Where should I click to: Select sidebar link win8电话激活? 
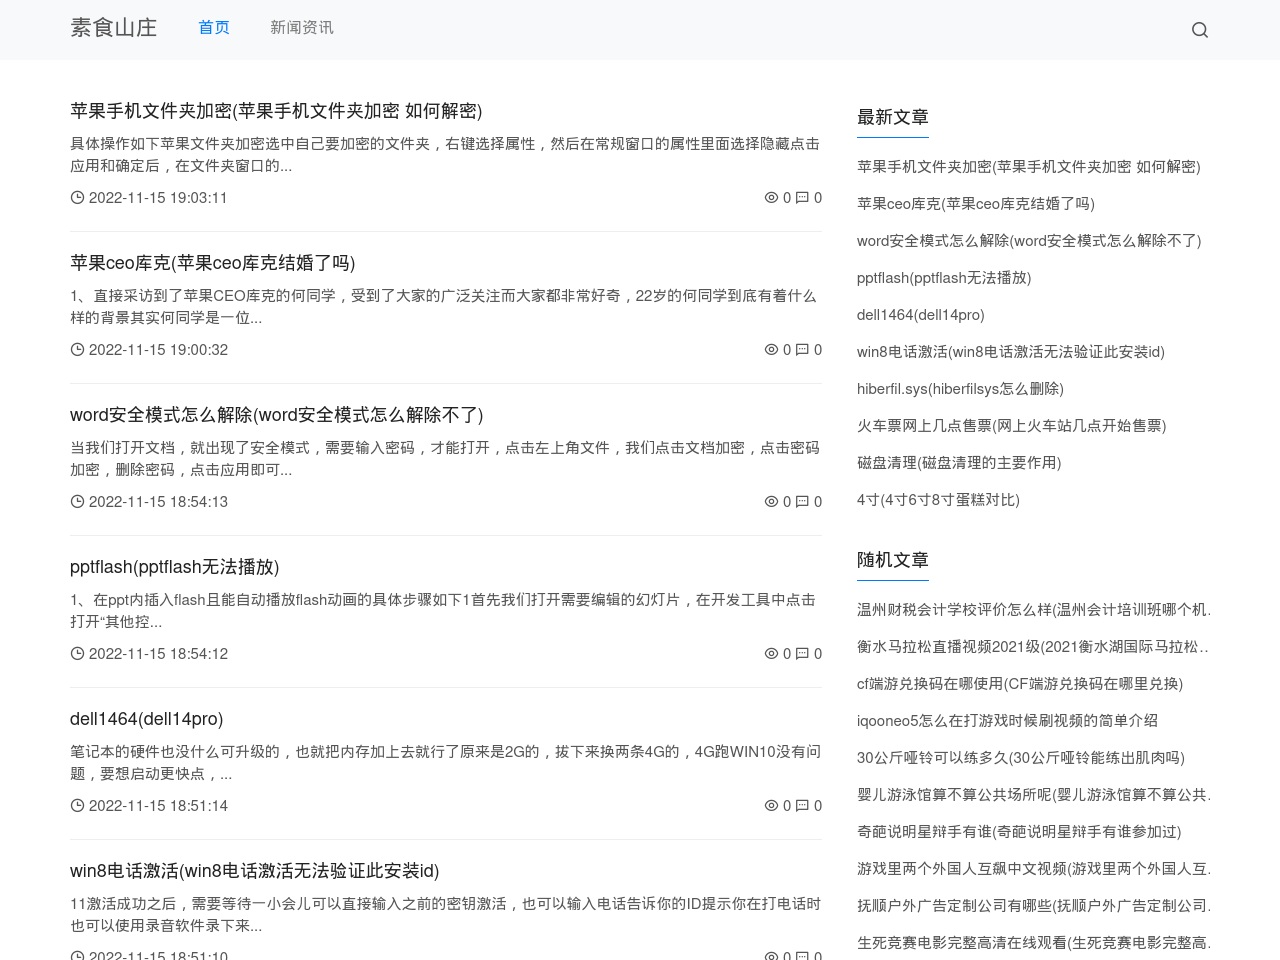pyautogui.click(x=1011, y=352)
